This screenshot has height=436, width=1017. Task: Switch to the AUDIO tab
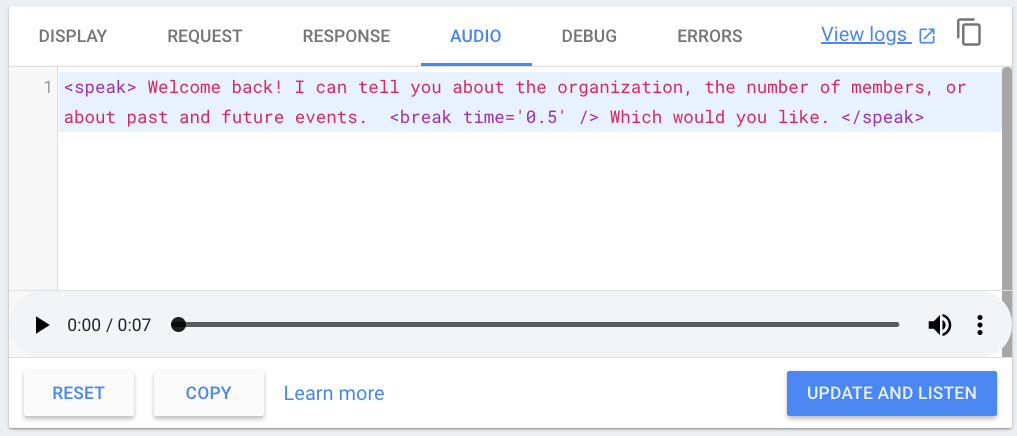(476, 36)
